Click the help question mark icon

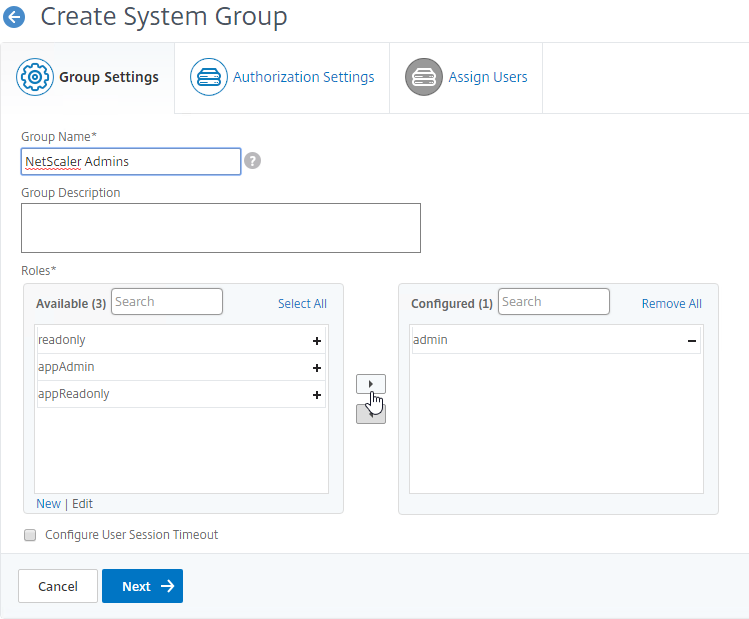(x=253, y=161)
